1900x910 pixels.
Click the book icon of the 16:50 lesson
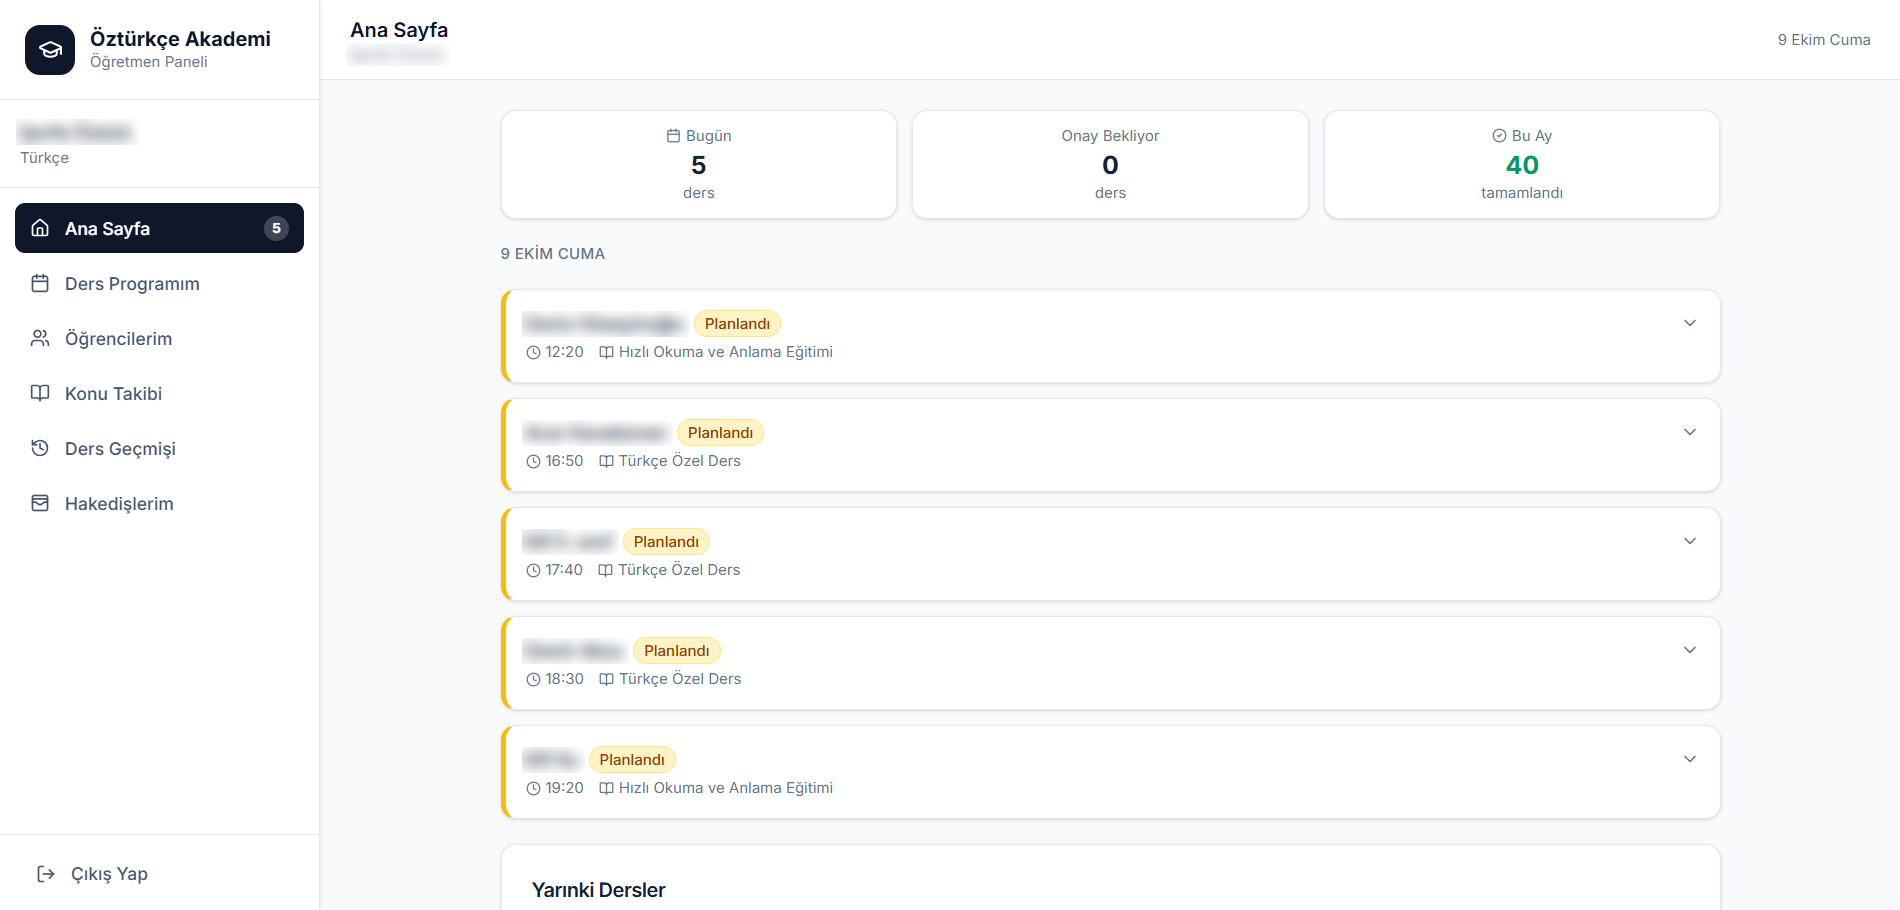pyautogui.click(x=606, y=461)
